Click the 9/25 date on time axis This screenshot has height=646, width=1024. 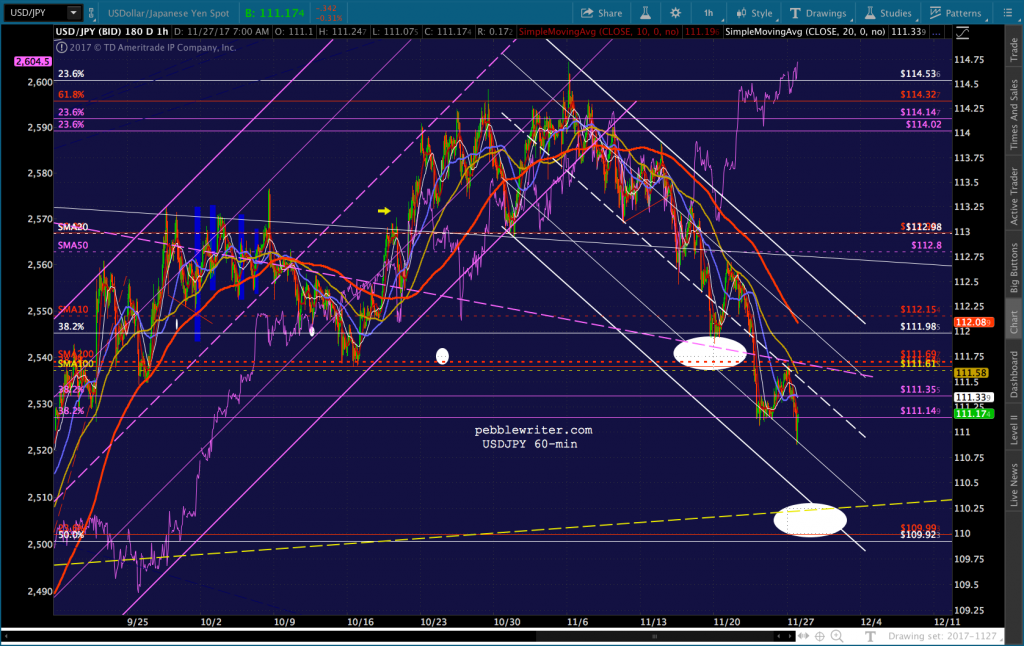coord(137,621)
